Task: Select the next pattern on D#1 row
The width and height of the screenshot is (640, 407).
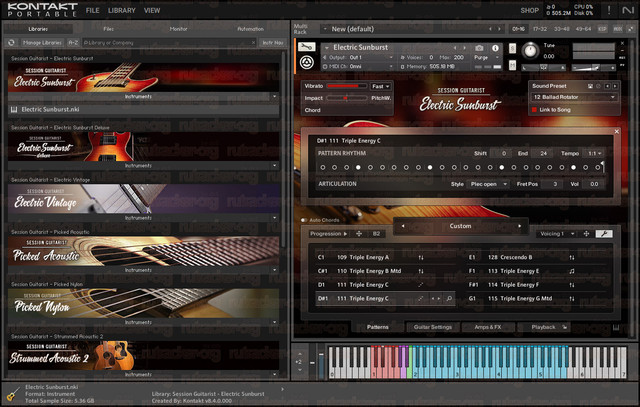Action: coord(439,298)
